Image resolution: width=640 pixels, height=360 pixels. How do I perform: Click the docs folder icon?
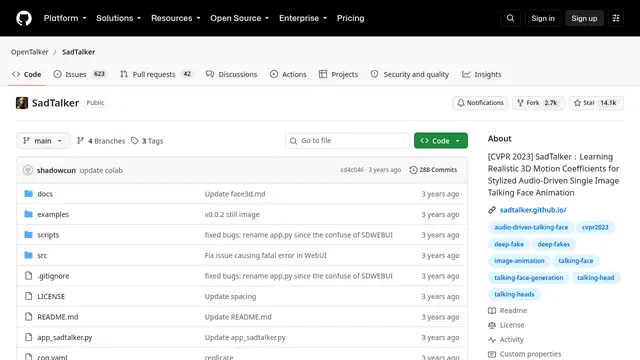click(28, 193)
